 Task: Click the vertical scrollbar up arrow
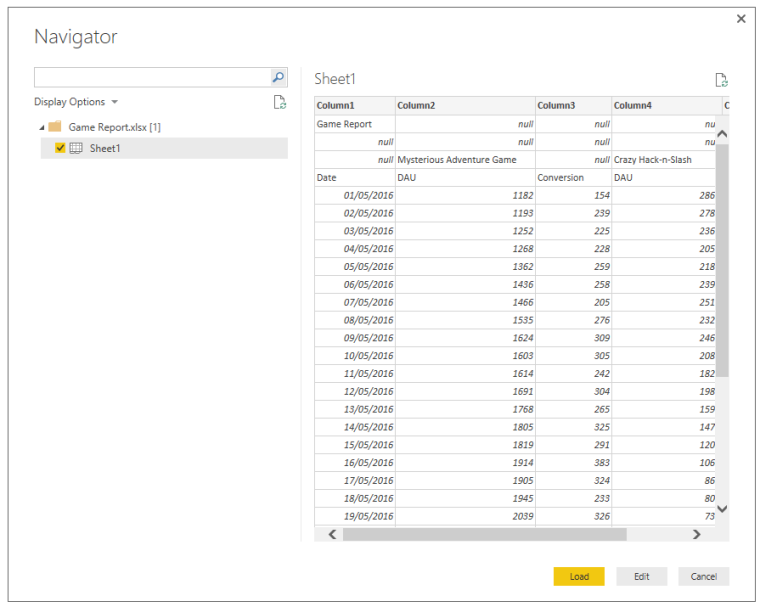(722, 134)
